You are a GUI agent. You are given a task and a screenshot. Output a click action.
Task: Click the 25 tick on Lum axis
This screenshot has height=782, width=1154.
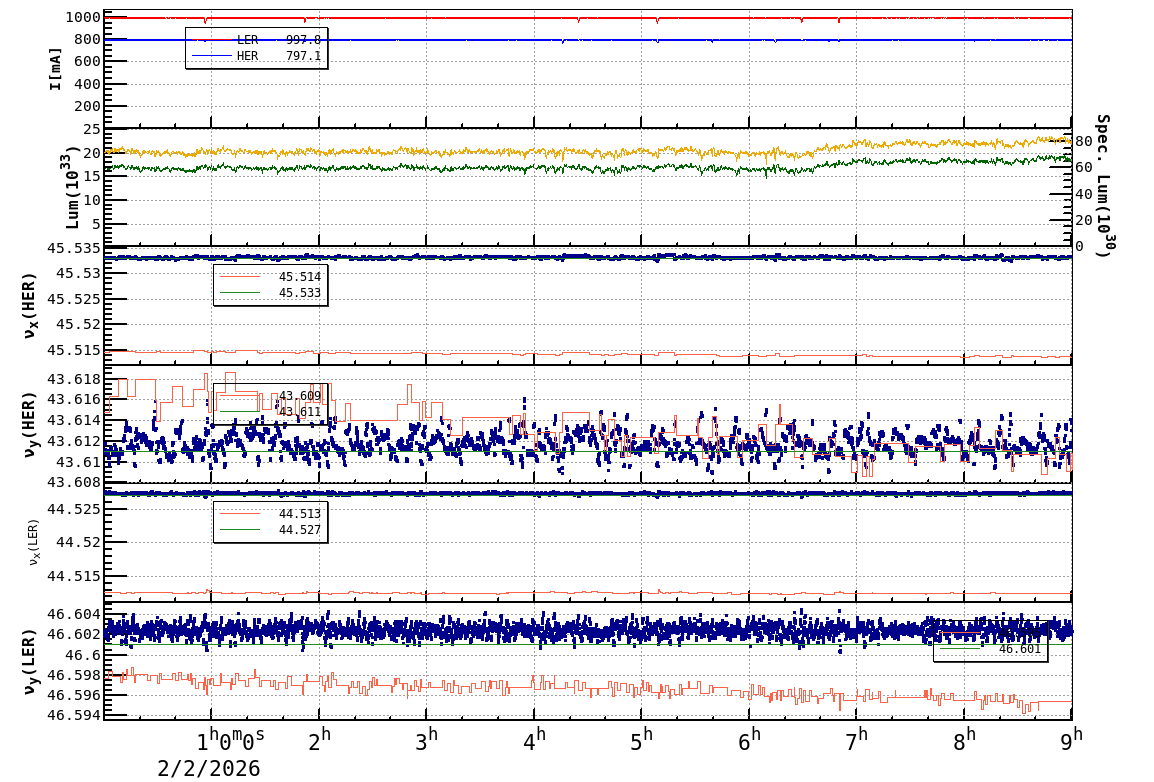pyautogui.click(x=92, y=130)
